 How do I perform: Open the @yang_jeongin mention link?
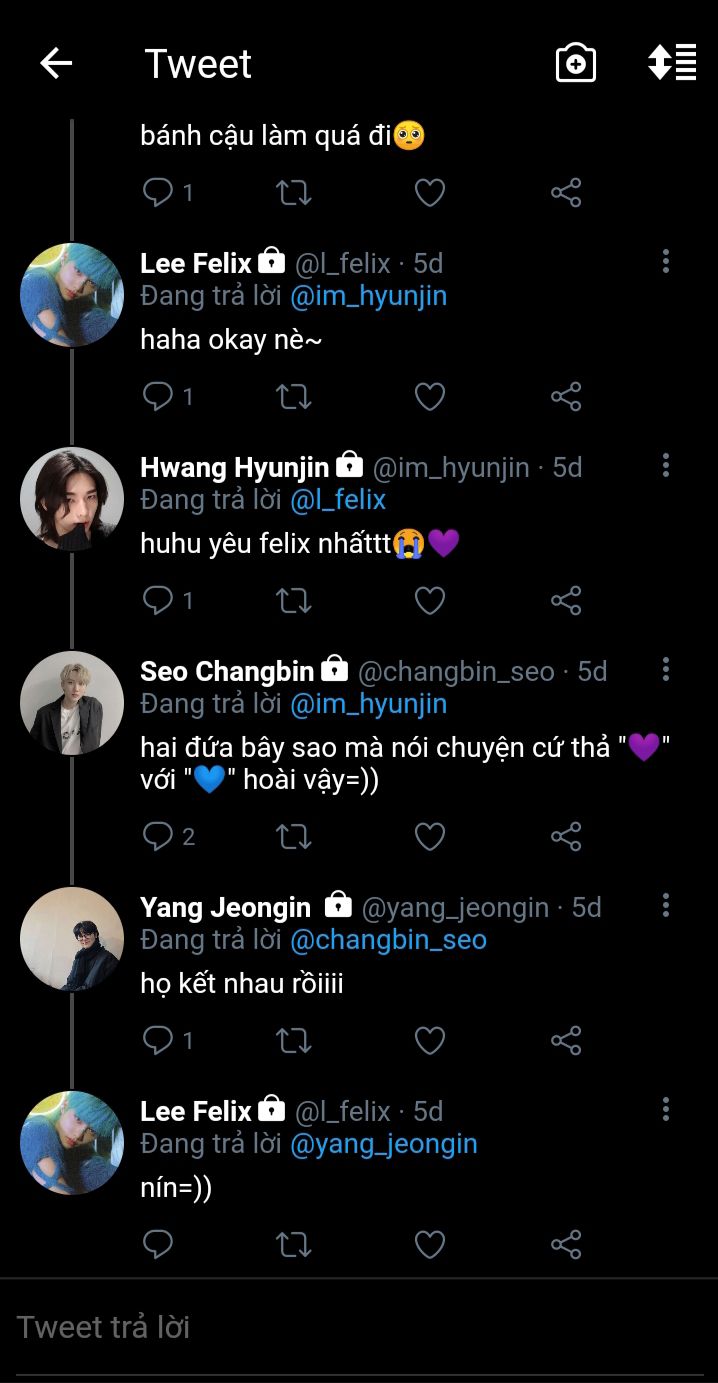384,1144
